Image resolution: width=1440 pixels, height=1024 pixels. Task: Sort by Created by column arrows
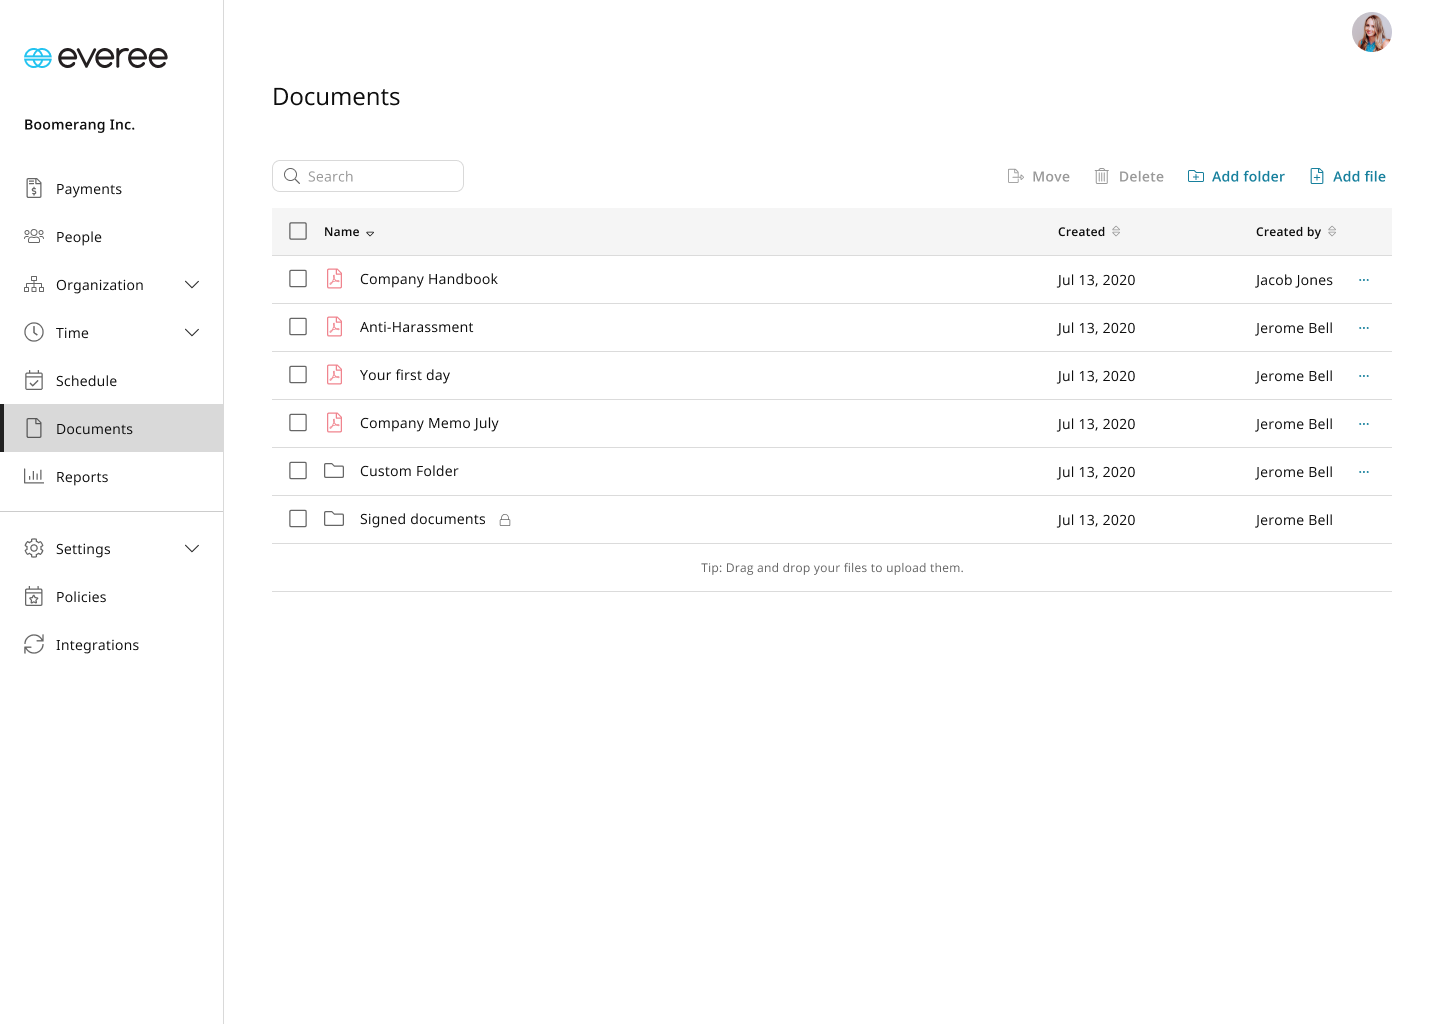[x=1332, y=231]
